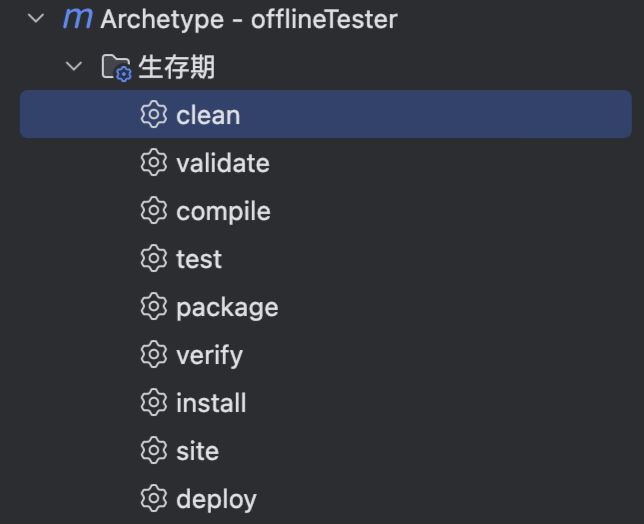The width and height of the screenshot is (644, 524).
Task: Click the Maven 'm' project icon
Action: click(77, 19)
